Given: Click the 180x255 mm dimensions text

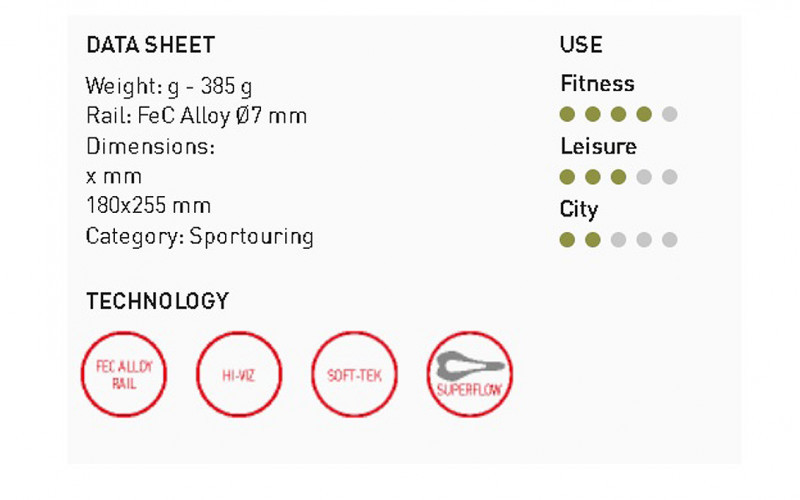Looking at the screenshot, I should [147, 207].
